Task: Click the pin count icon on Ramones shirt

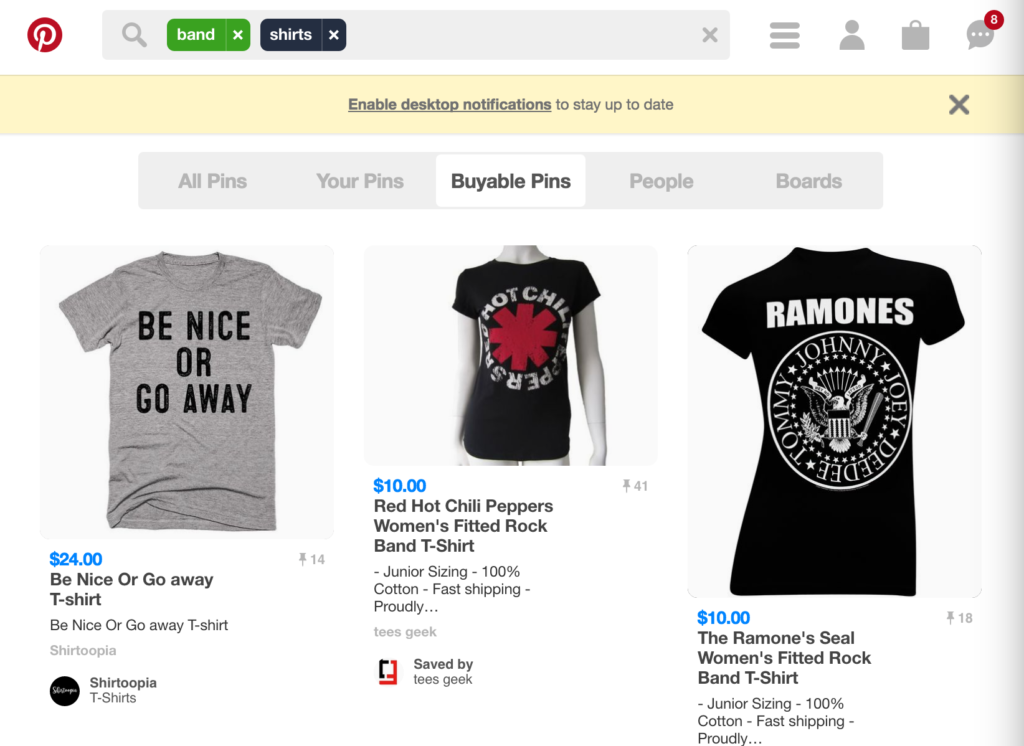Action: [958, 618]
